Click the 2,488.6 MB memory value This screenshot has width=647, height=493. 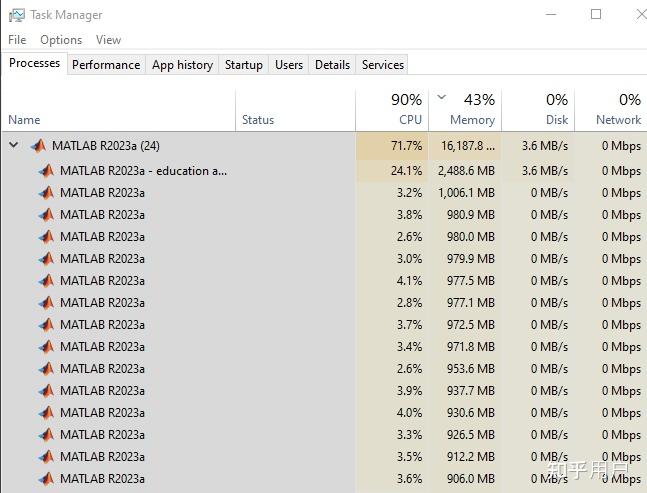tap(466, 171)
